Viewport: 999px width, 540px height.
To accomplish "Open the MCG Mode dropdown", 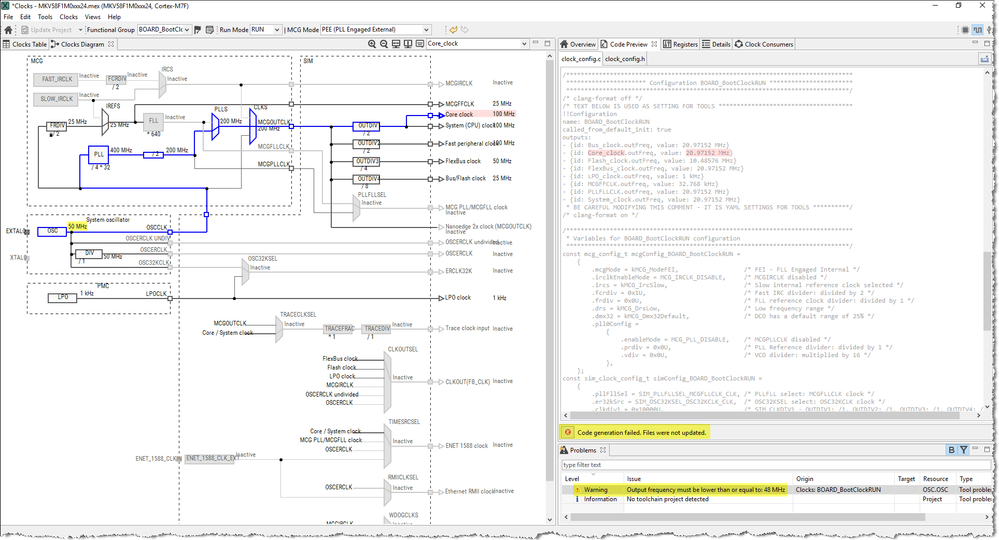I will pyautogui.click(x=425, y=30).
